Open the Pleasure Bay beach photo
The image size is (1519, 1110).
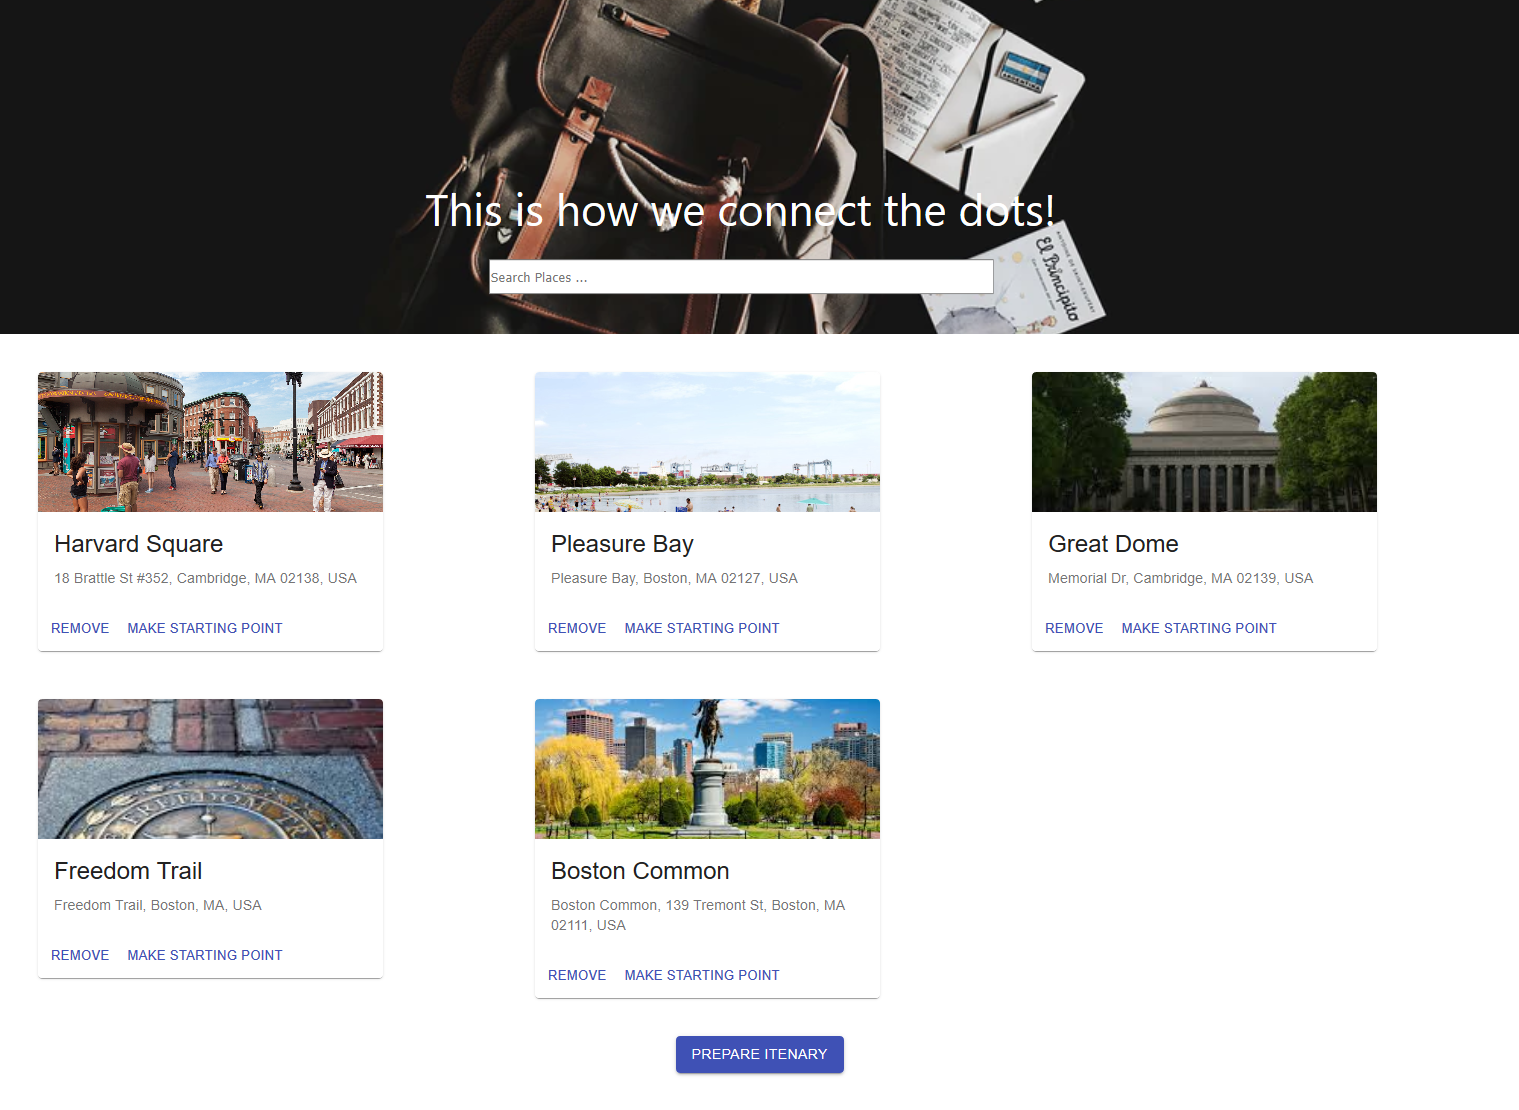coord(707,442)
